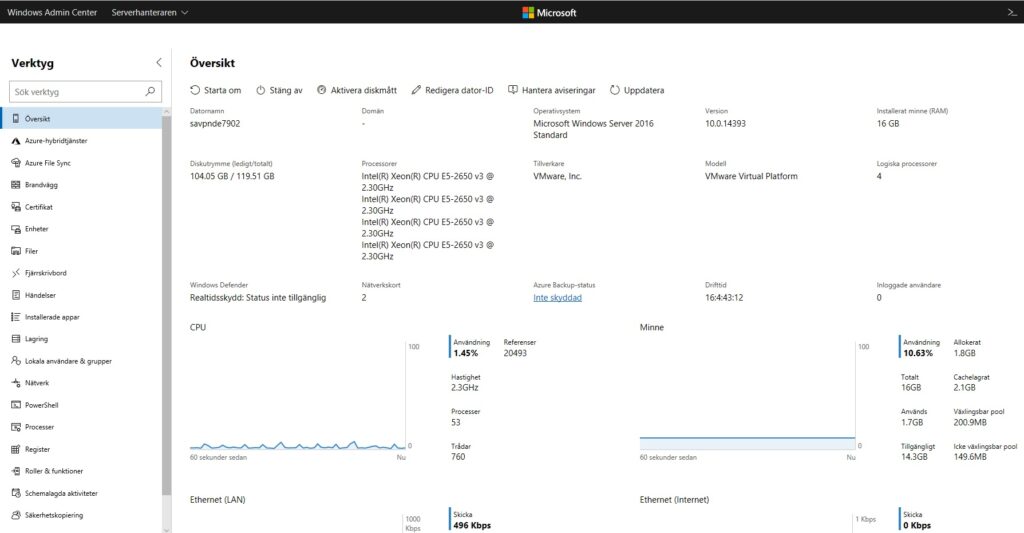Select version 10.0.14393 text

click(x=725, y=123)
